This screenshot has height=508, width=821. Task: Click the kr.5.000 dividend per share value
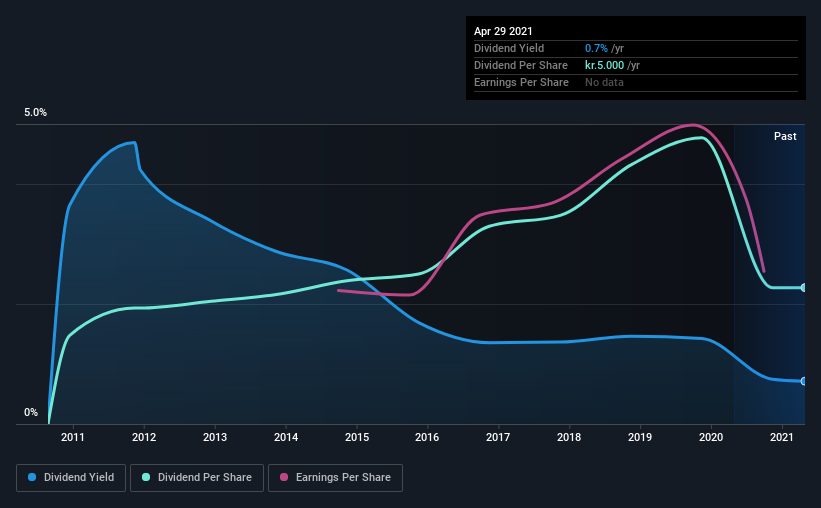point(604,65)
